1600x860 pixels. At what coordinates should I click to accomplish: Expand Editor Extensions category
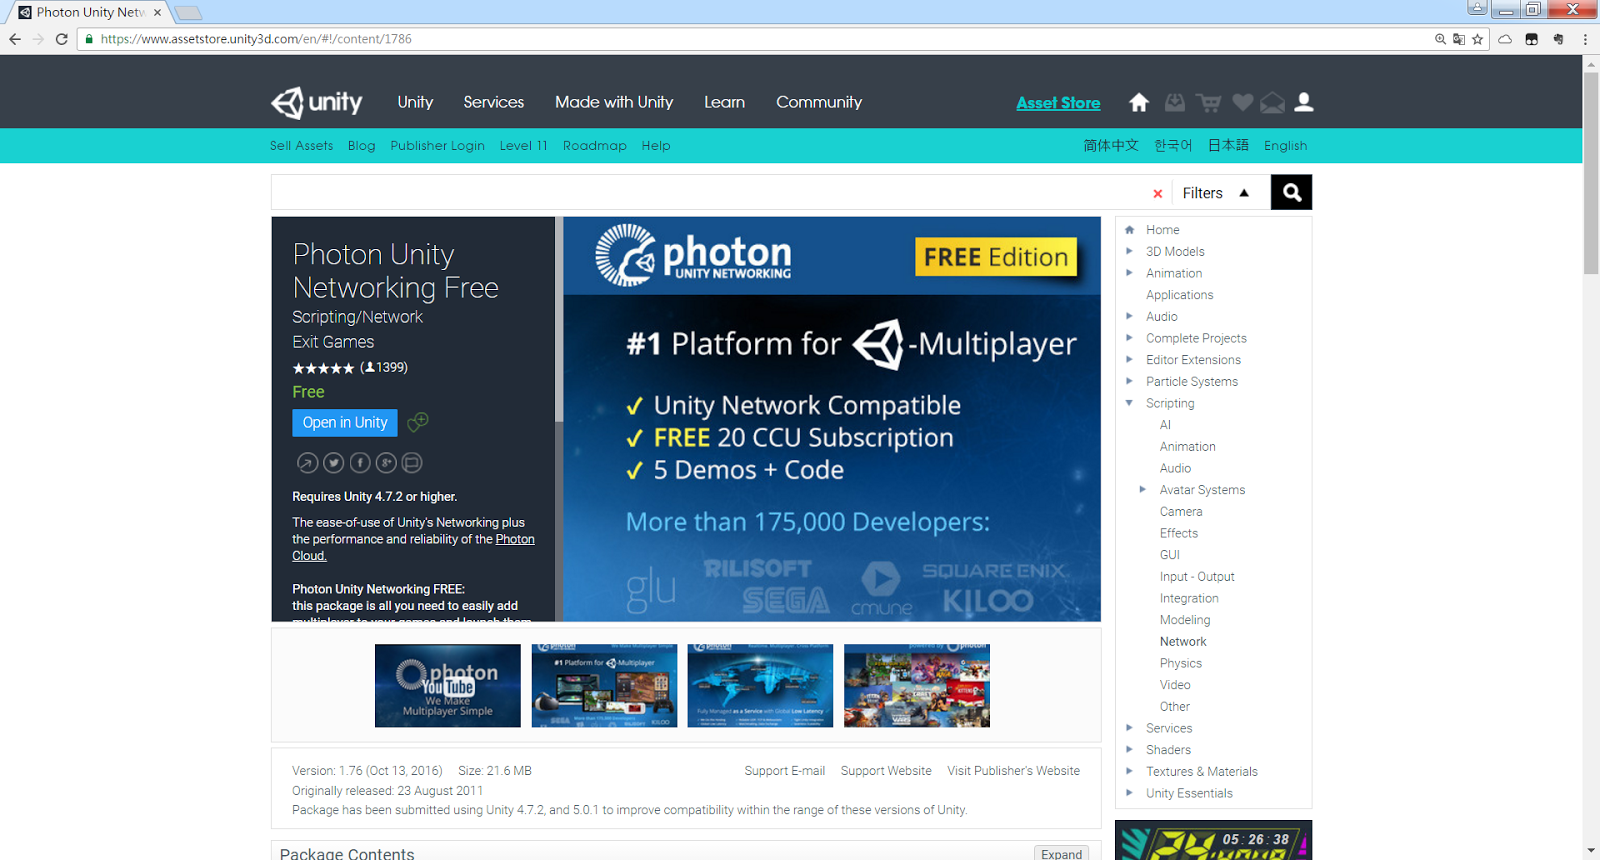click(1129, 359)
